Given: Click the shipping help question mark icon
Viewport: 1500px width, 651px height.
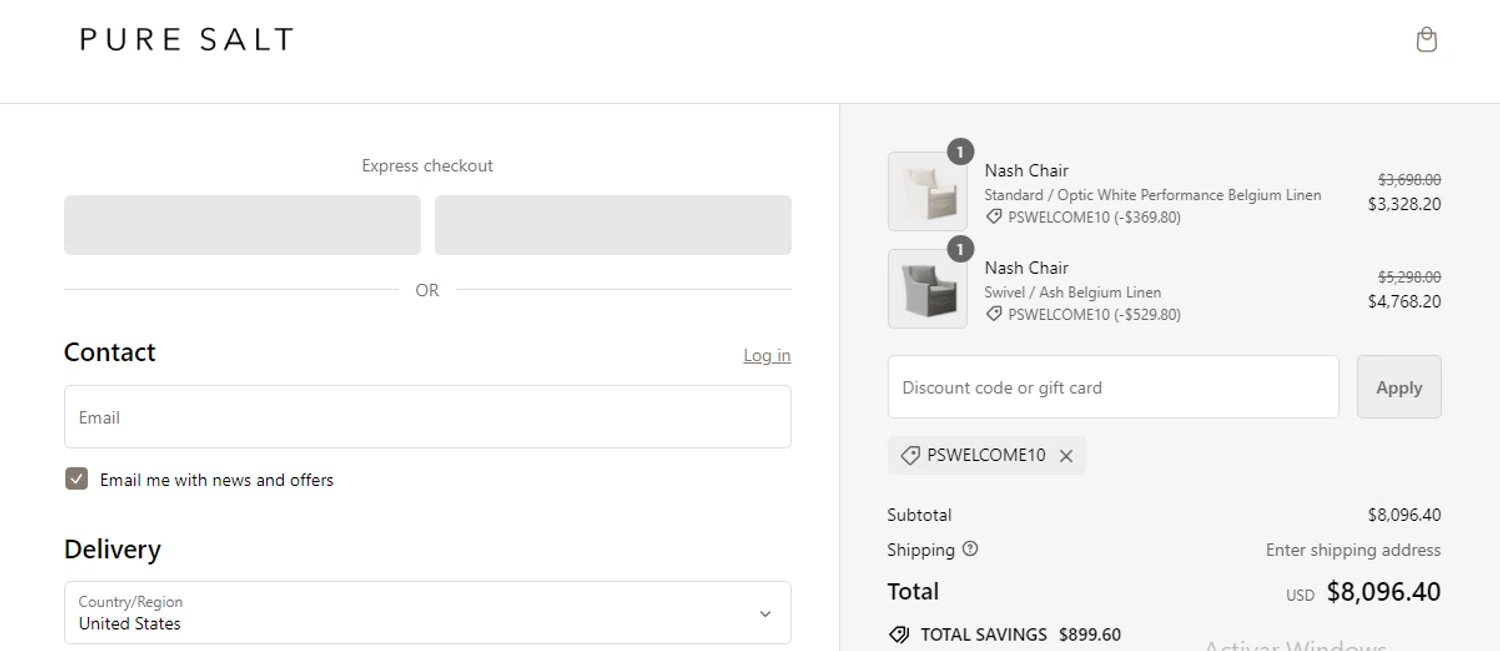Looking at the screenshot, I should point(970,549).
